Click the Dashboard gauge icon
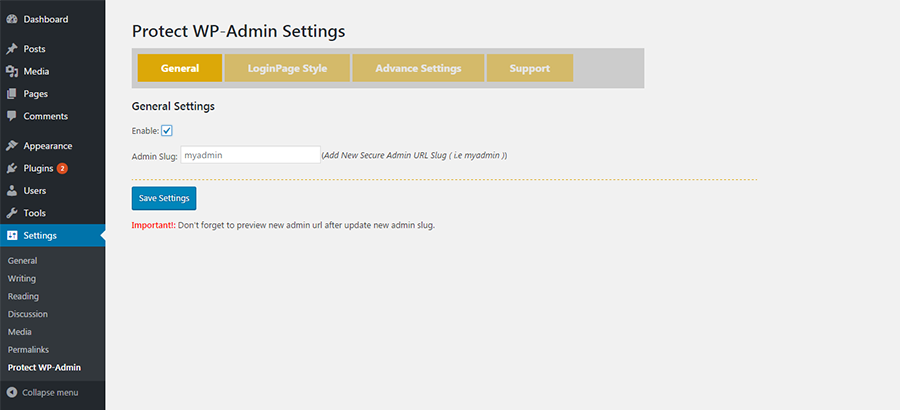Image resolution: width=900 pixels, height=410 pixels. tap(11, 20)
